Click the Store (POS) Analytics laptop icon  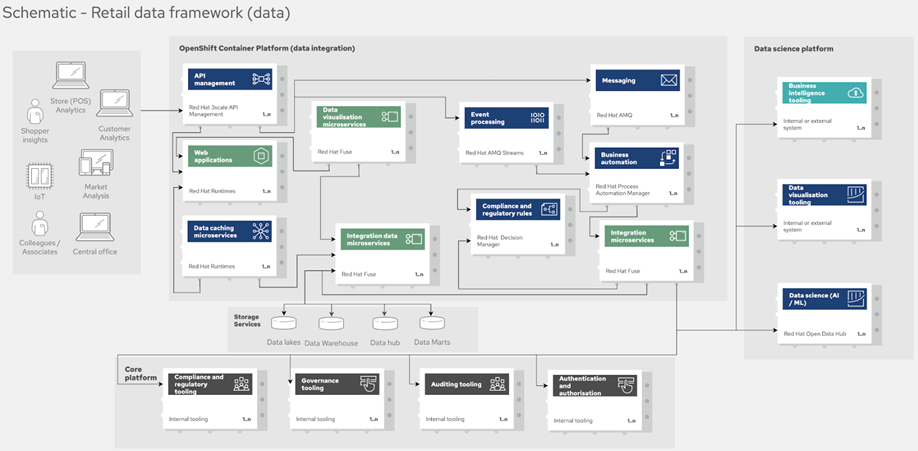pyautogui.click(x=71, y=75)
